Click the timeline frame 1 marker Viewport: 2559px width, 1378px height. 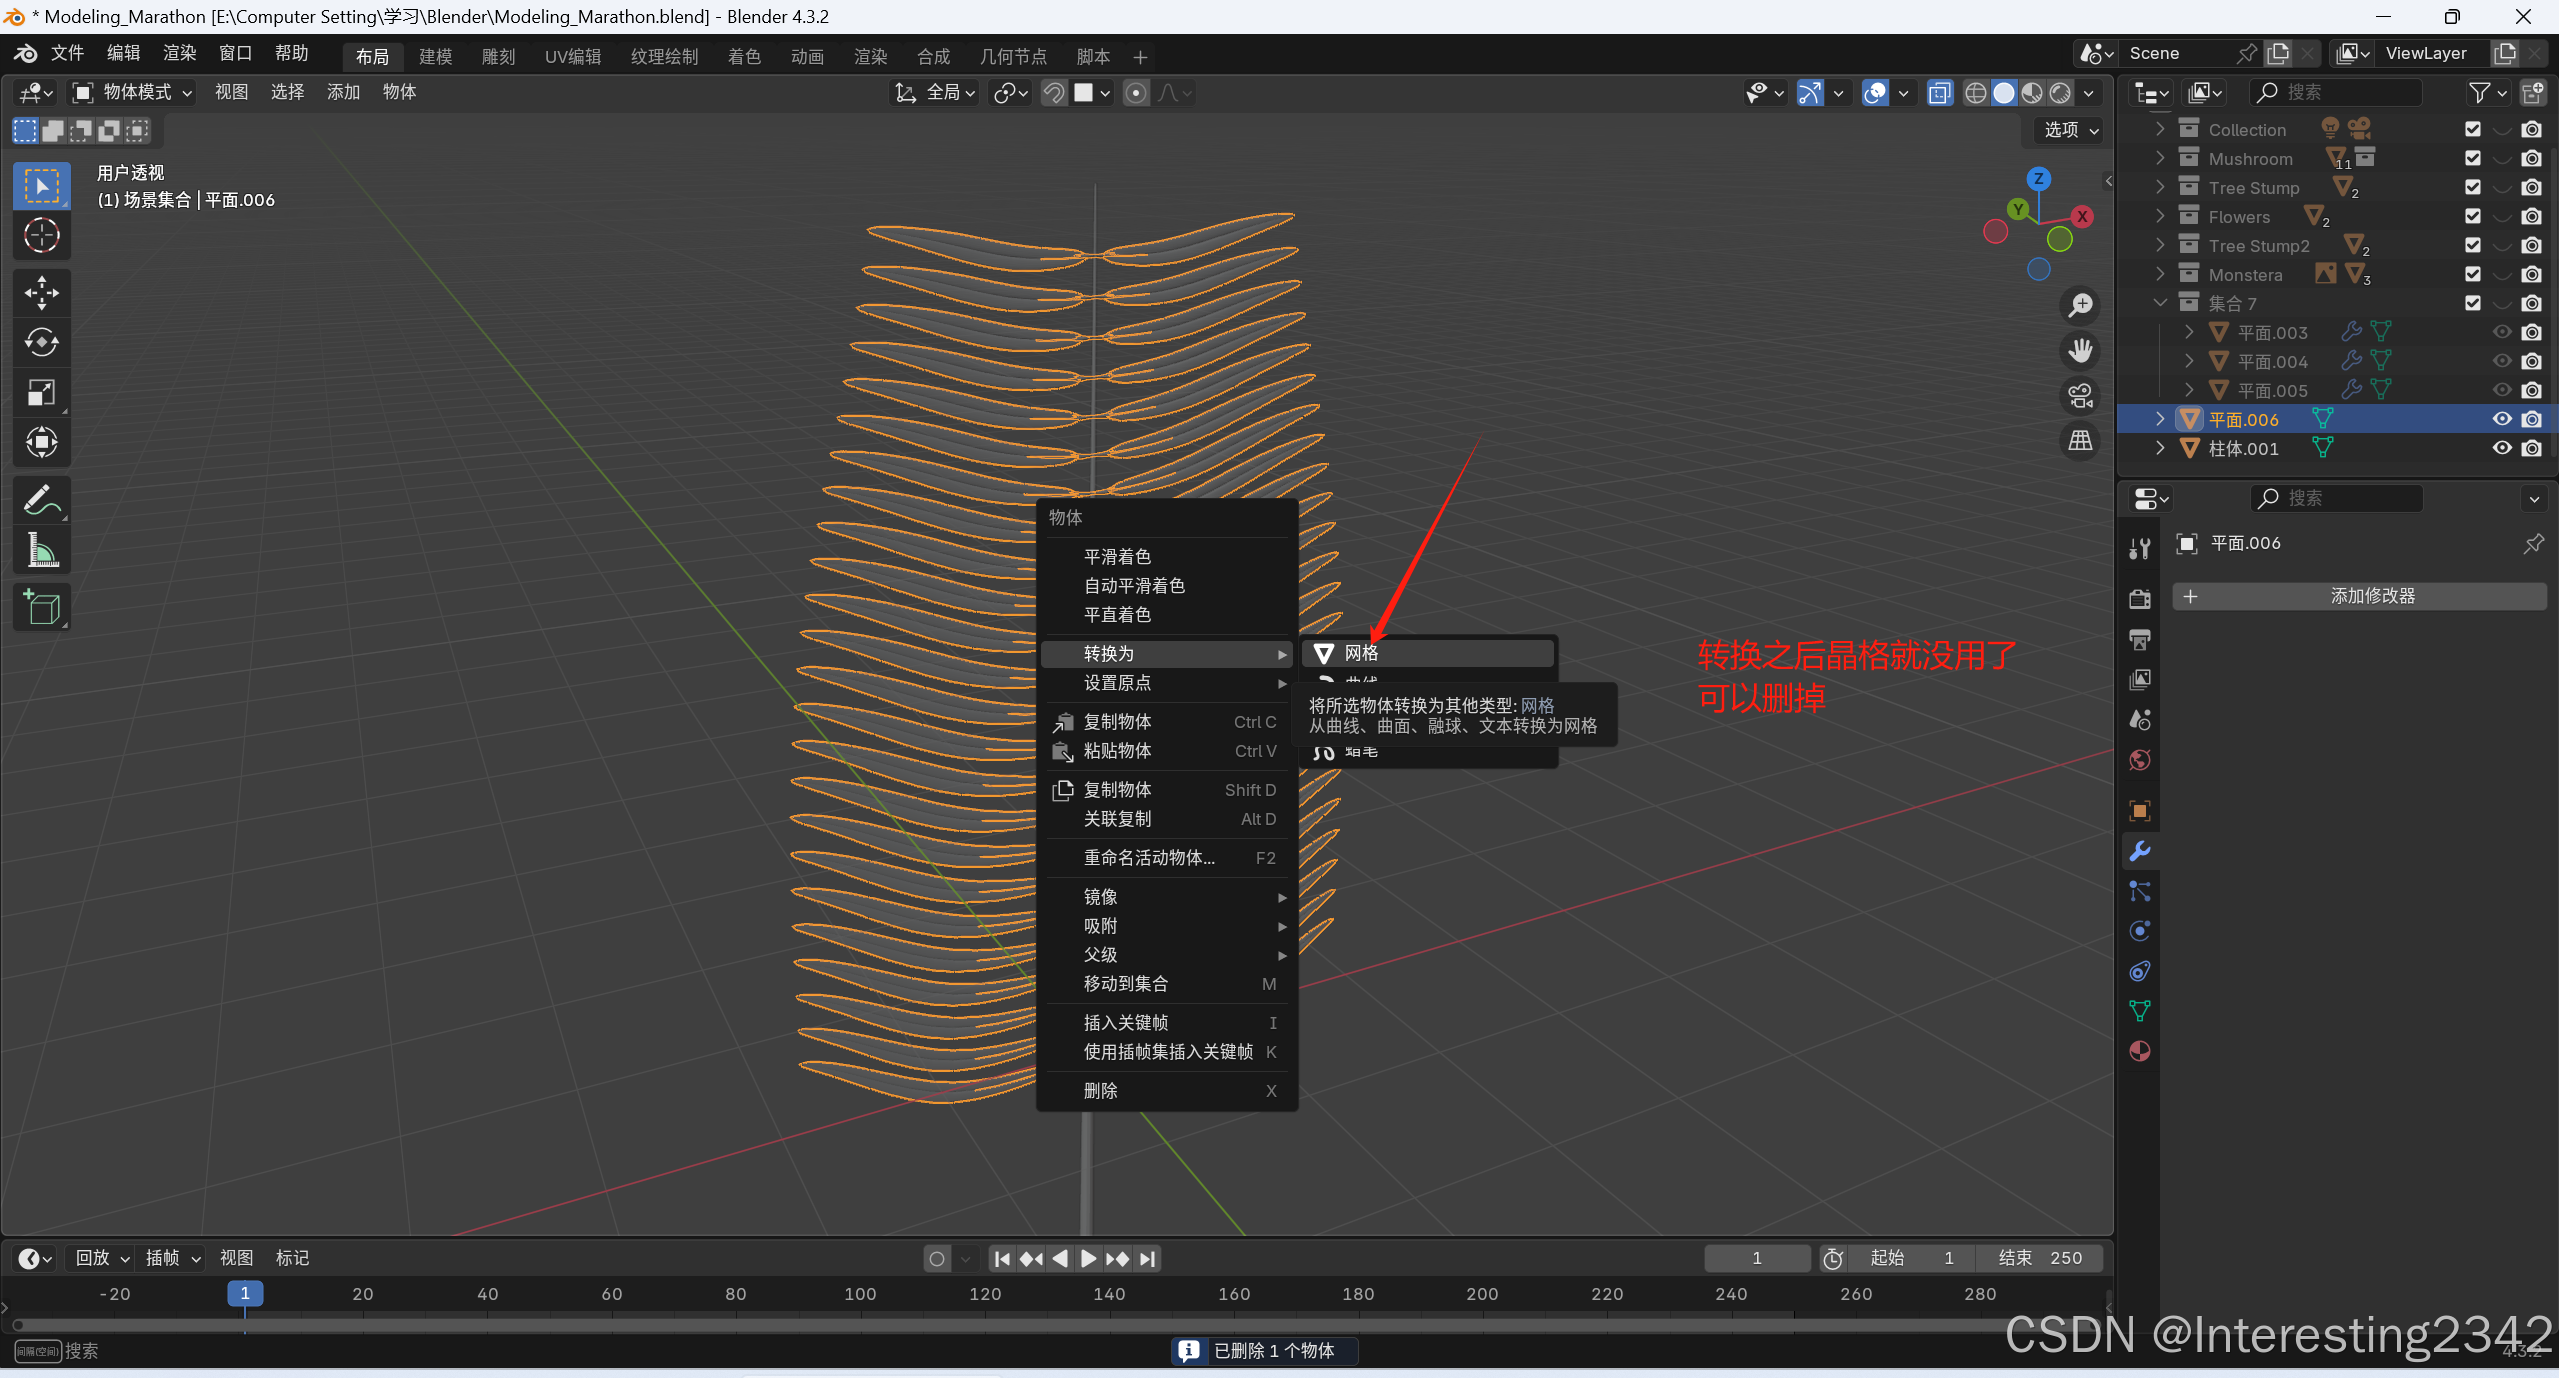(245, 1293)
